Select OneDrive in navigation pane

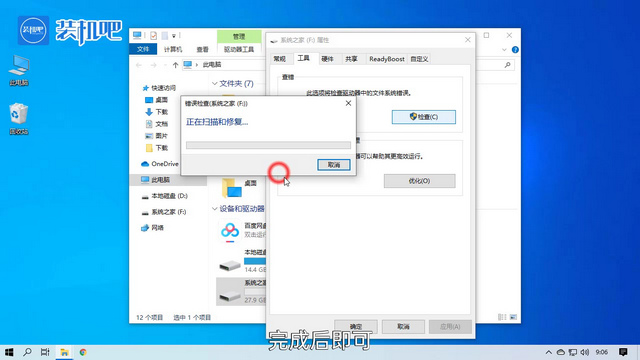(160, 164)
